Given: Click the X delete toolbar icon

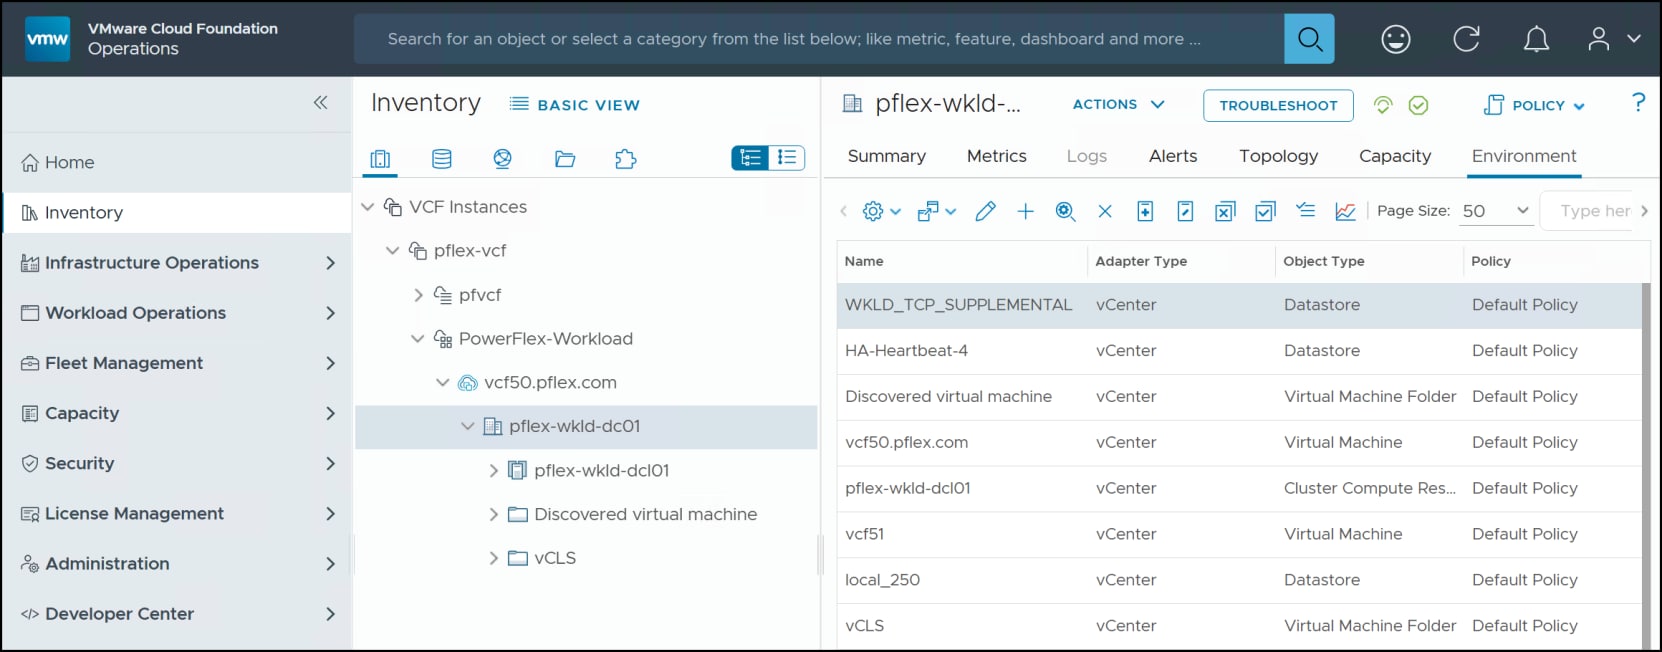Looking at the screenshot, I should (1105, 211).
